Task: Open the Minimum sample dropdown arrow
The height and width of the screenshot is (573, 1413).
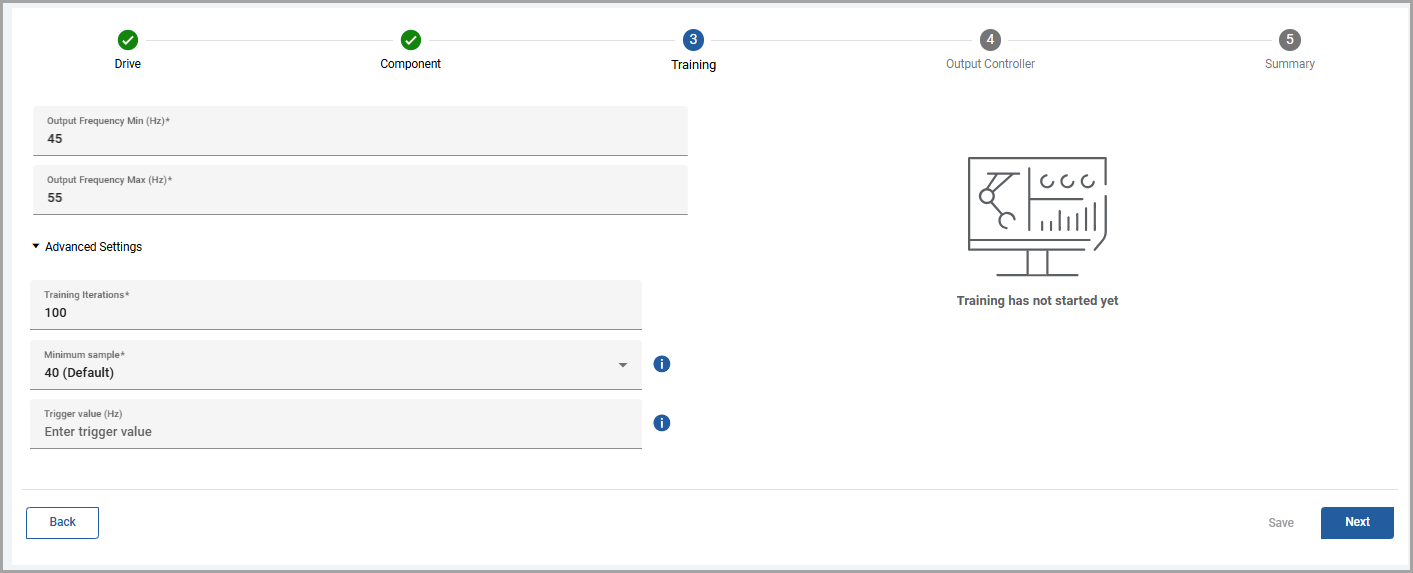Action: tap(622, 365)
